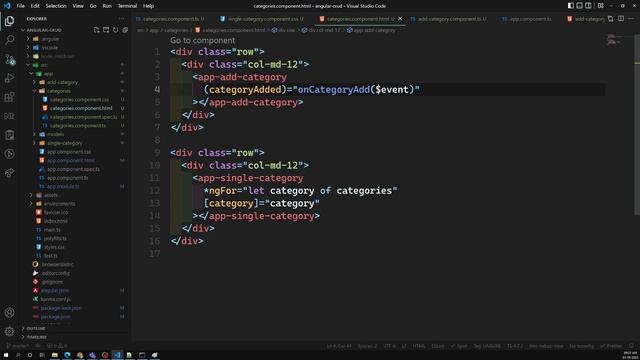Close the categories.component.html tab
The width and height of the screenshot is (640, 360).
pos(400,19)
